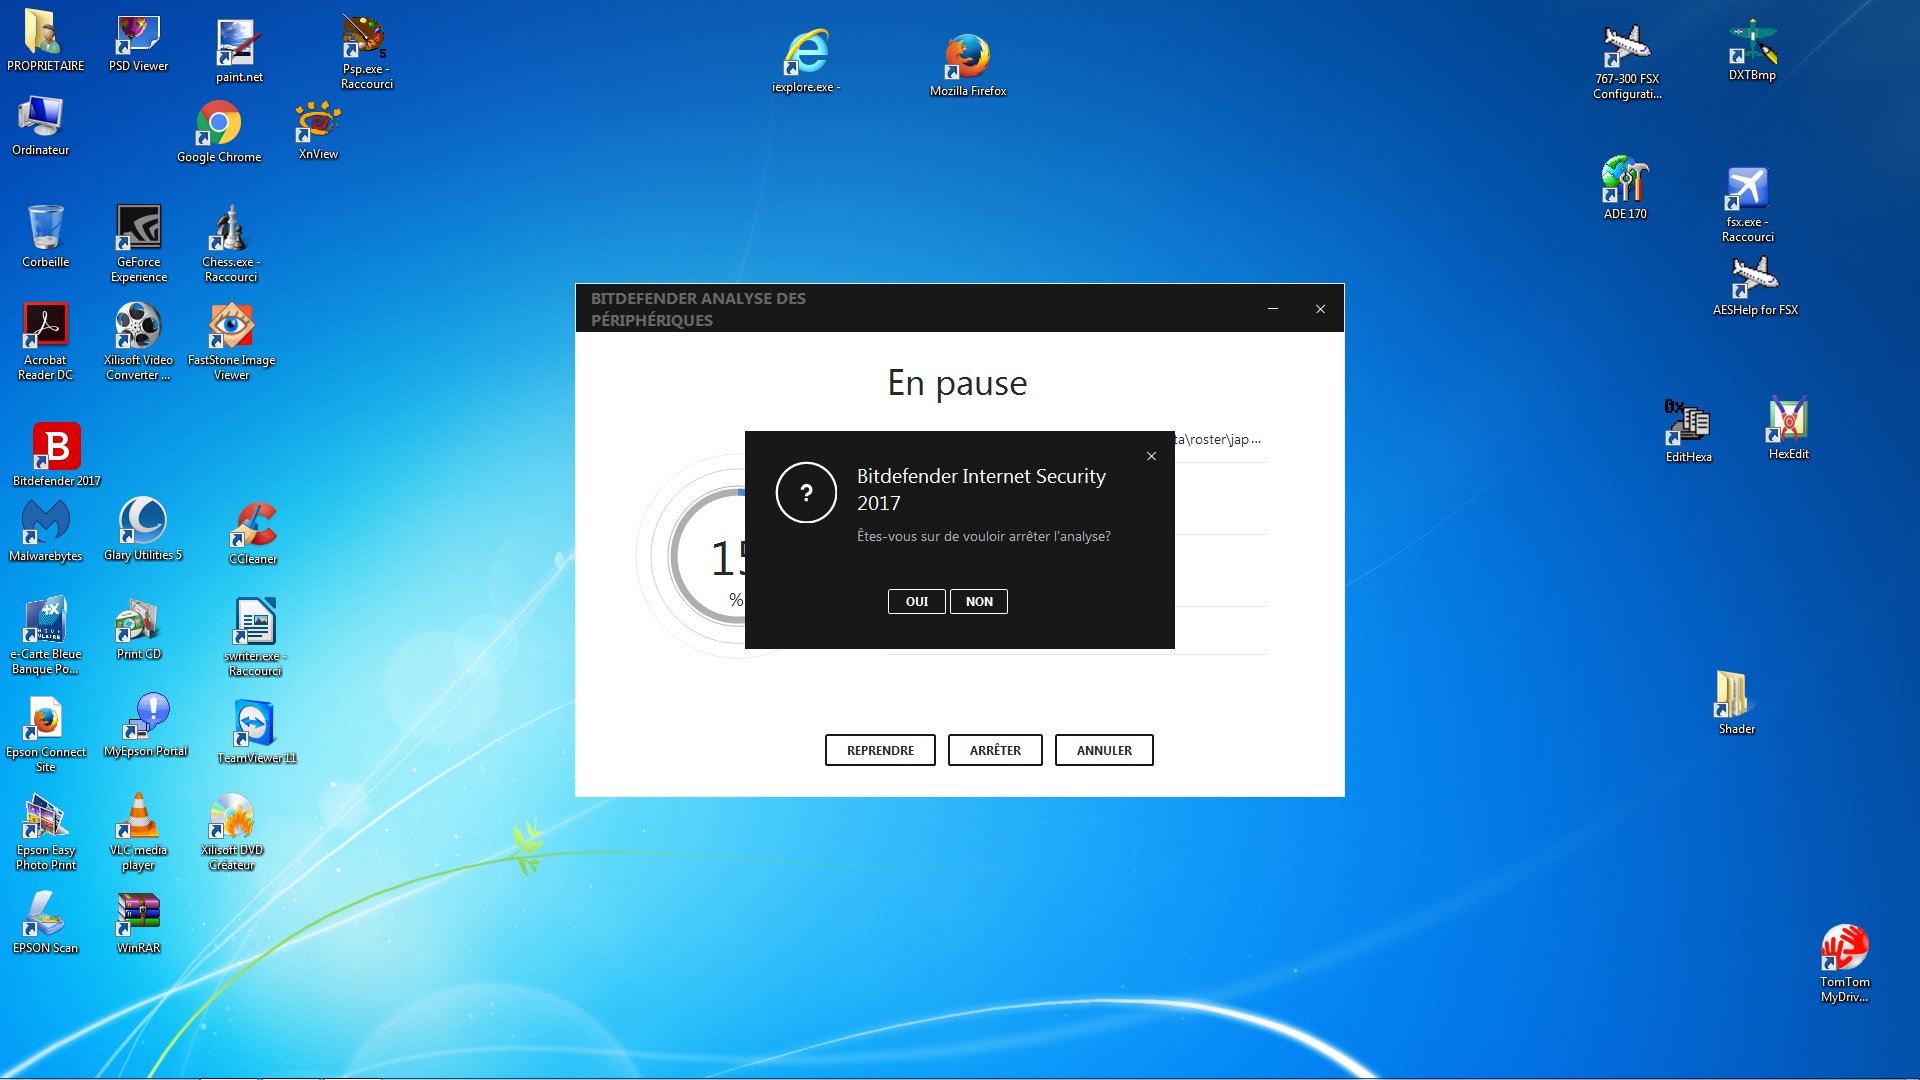Open Epson Easy Photo Print icon
Image resolution: width=1920 pixels, height=1080 pixels.
coord(45,831)
